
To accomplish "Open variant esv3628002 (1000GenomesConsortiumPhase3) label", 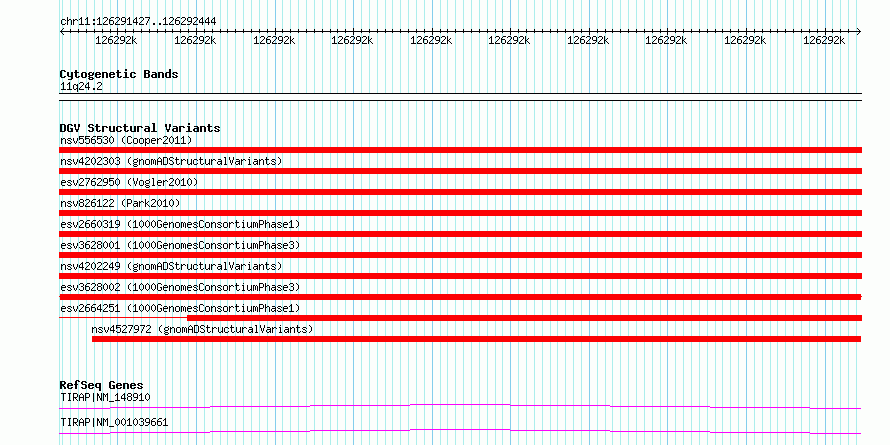I will pos(179,287).
